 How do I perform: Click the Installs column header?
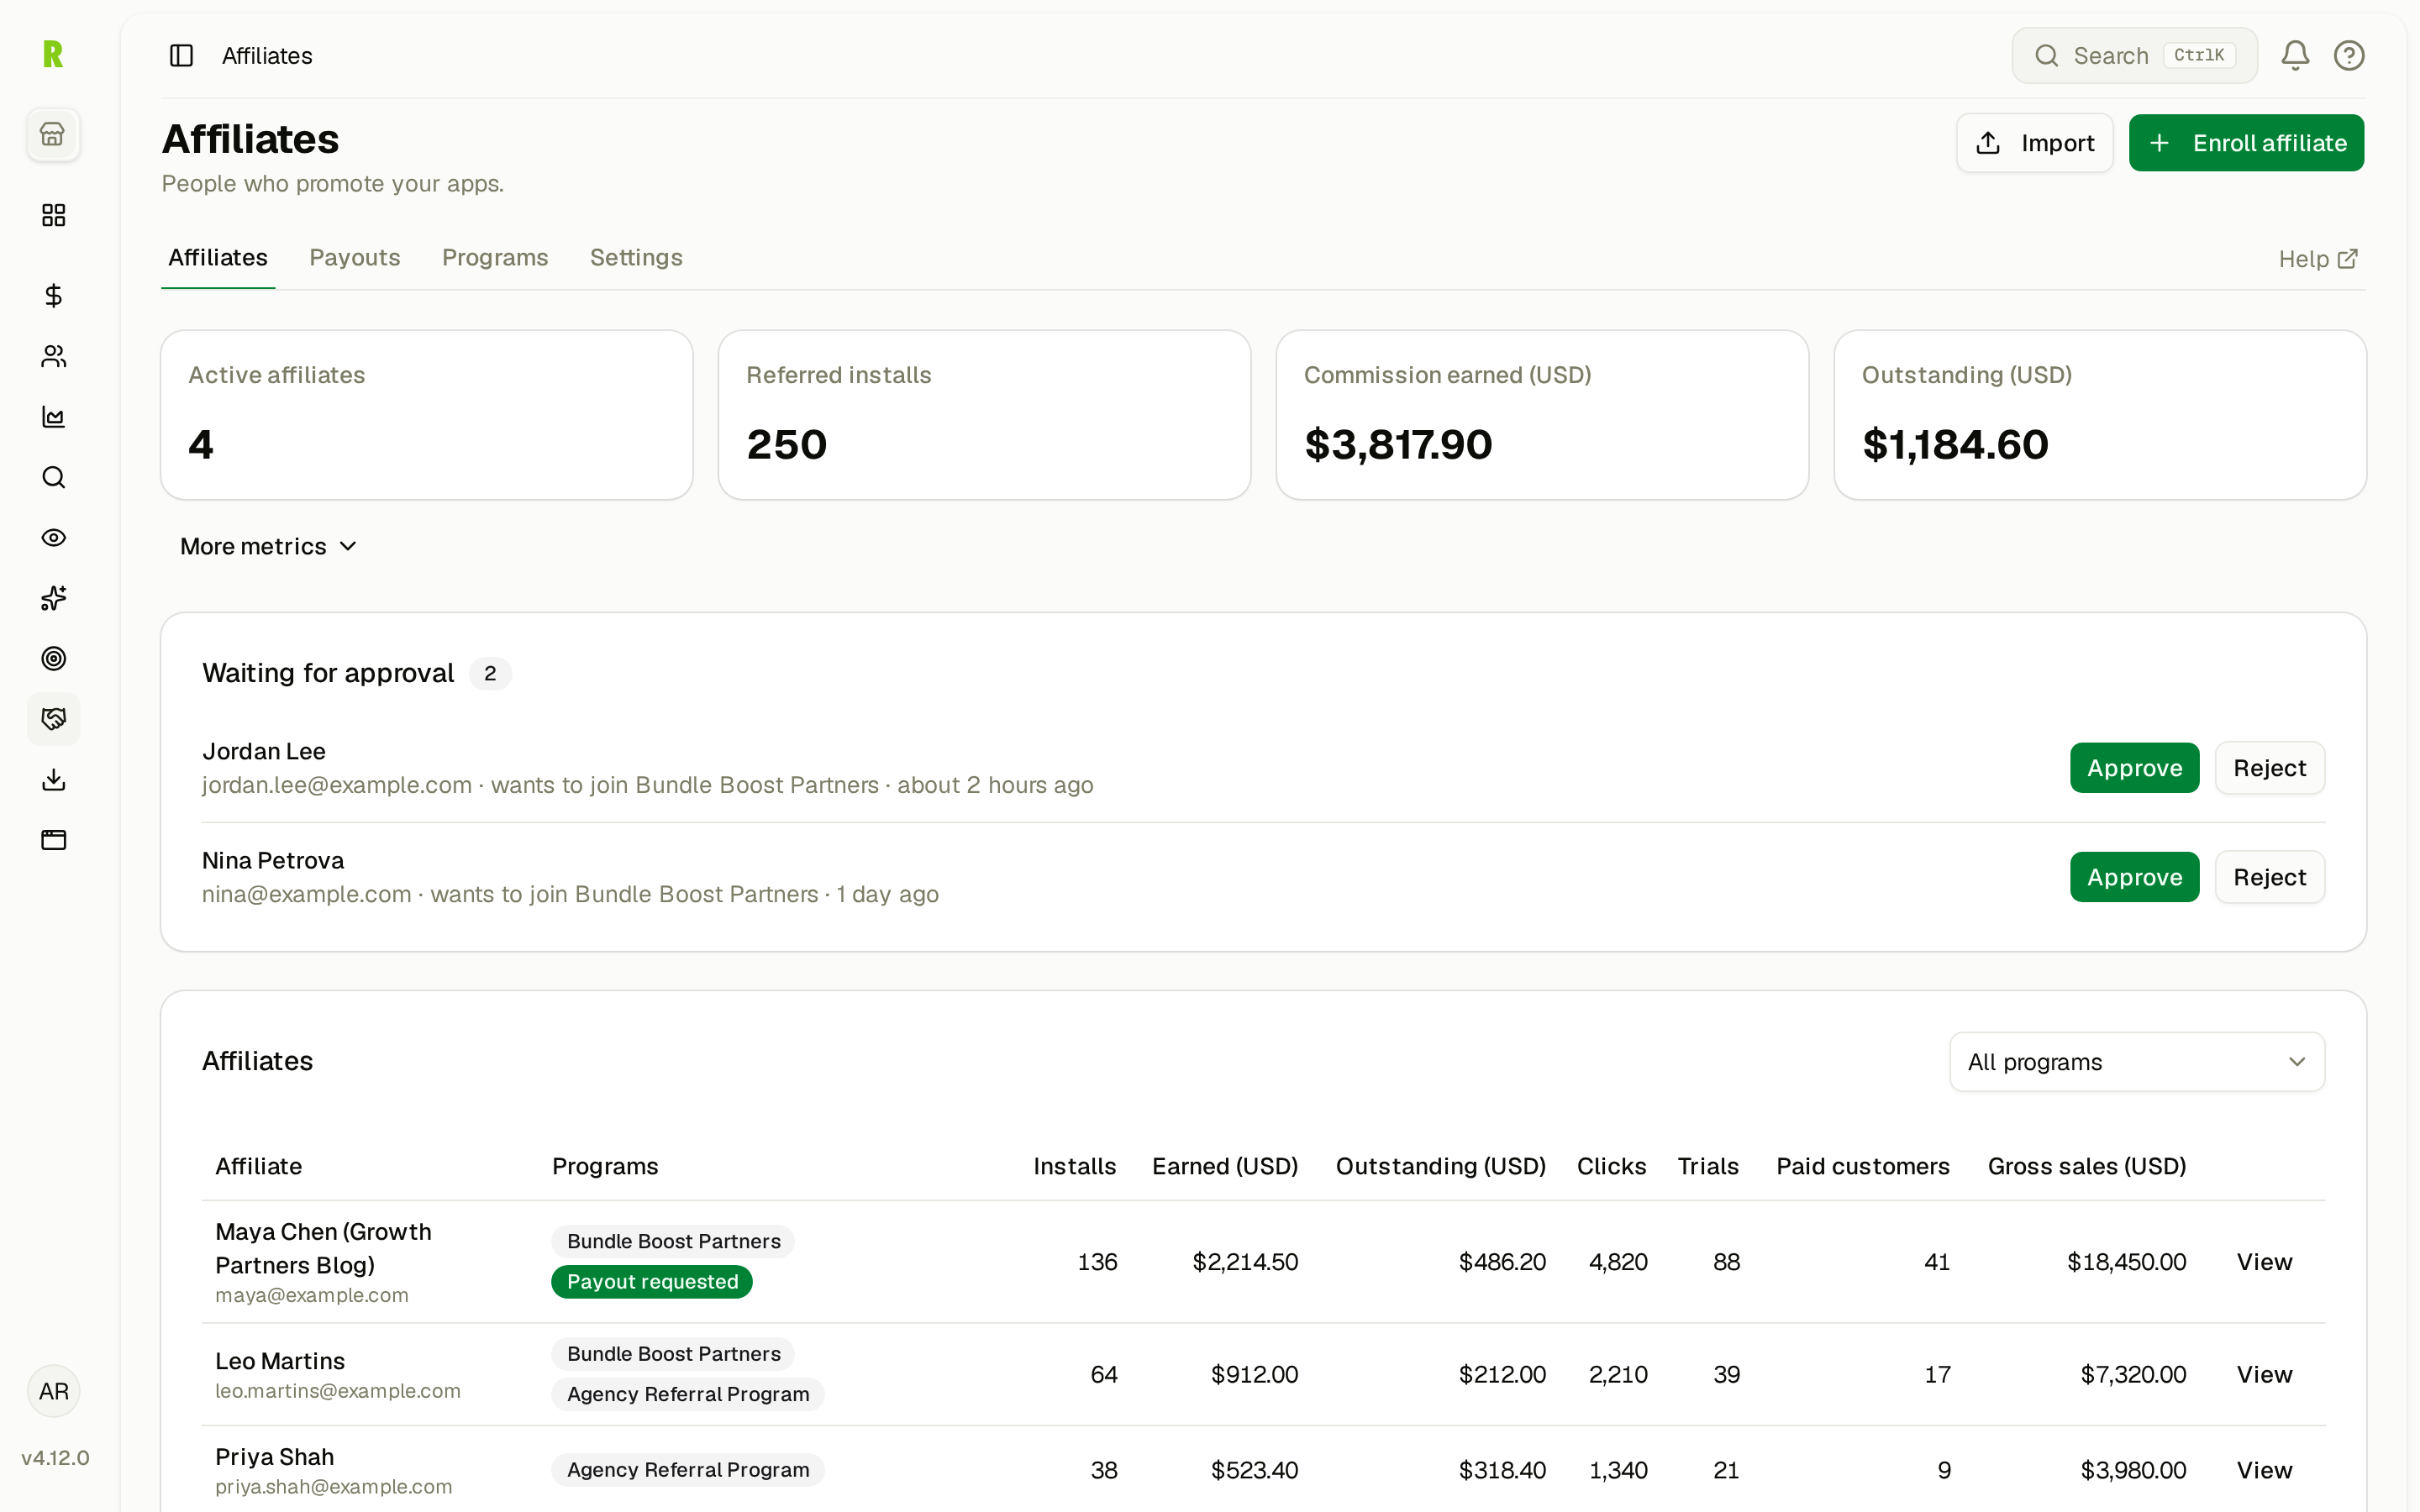pyautogui.click(x=1074, y=1166)
